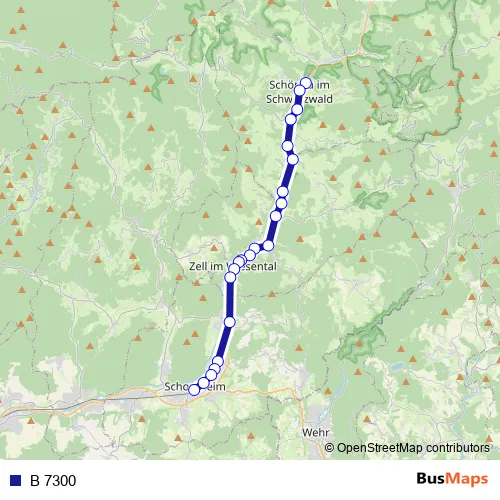The height and width of the screenshot is (500, 500).
Task: Select the stop marker covering the Zell im Wiesental label
Action: 234,269
